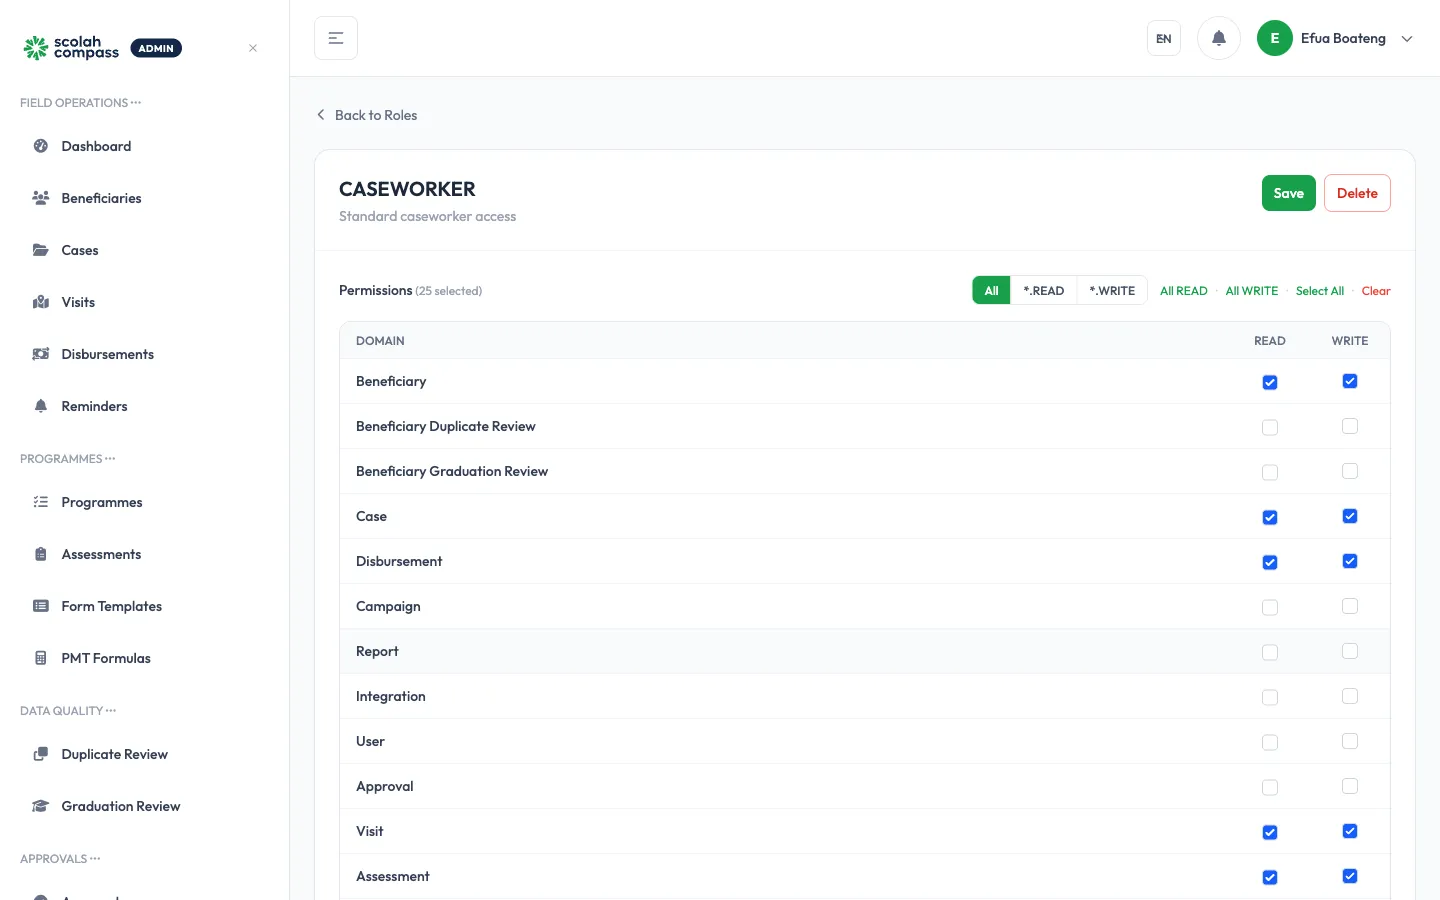
Task: Click the Select All link
Action: point(1320,291)
